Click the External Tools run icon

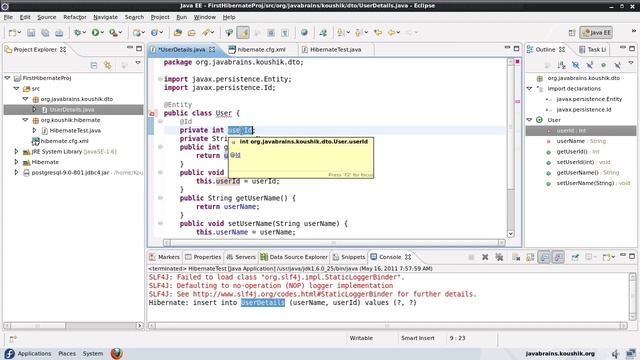click(x=113, y=33)
